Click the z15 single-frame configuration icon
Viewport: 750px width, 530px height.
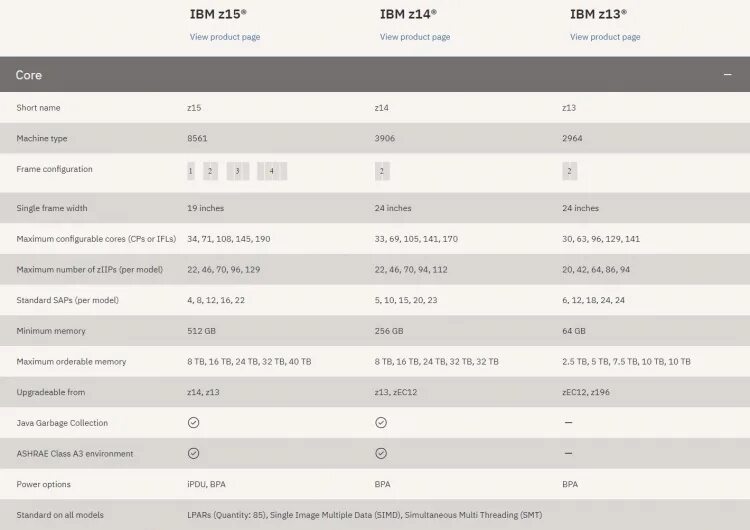coord(191,171)
